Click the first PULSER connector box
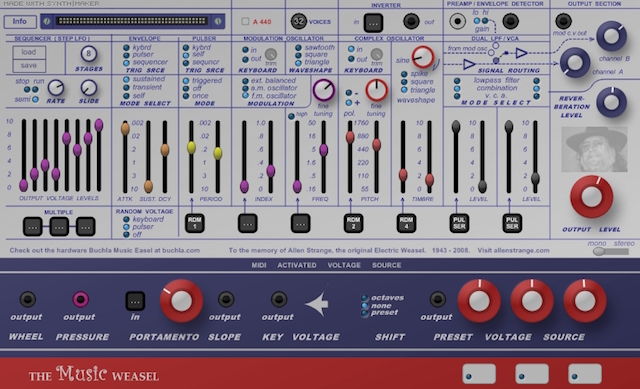This screenshot has height=389, width=640. point(459,223)
